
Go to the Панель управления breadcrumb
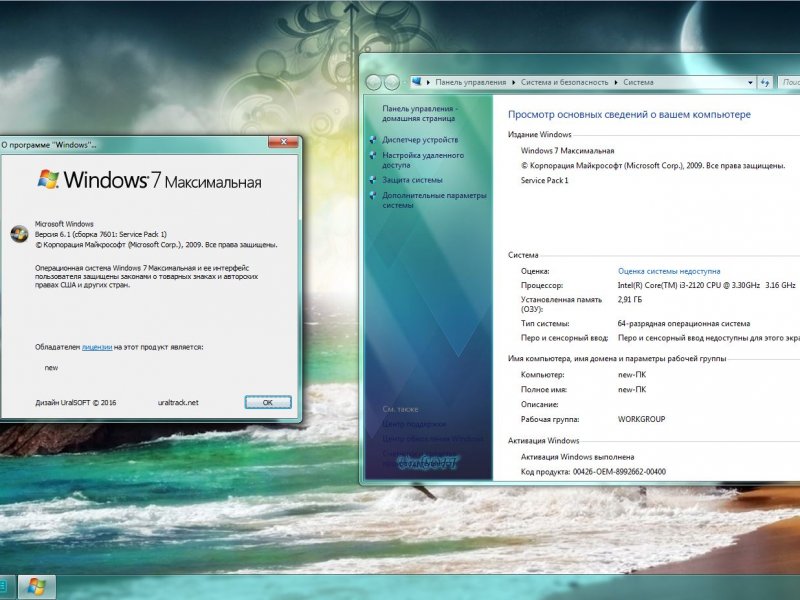point(470,82)
